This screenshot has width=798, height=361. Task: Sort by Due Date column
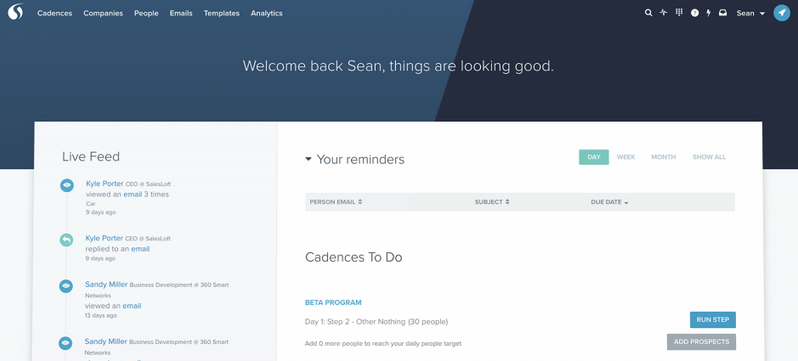pos(610,202)
